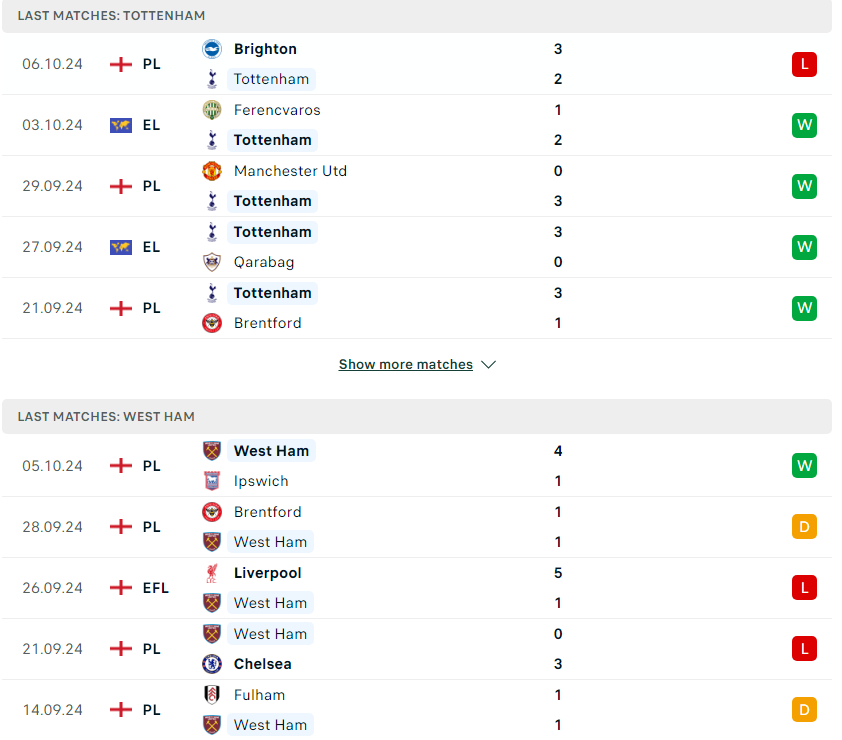Click red L badge for Chelsea match

[804, 649]
